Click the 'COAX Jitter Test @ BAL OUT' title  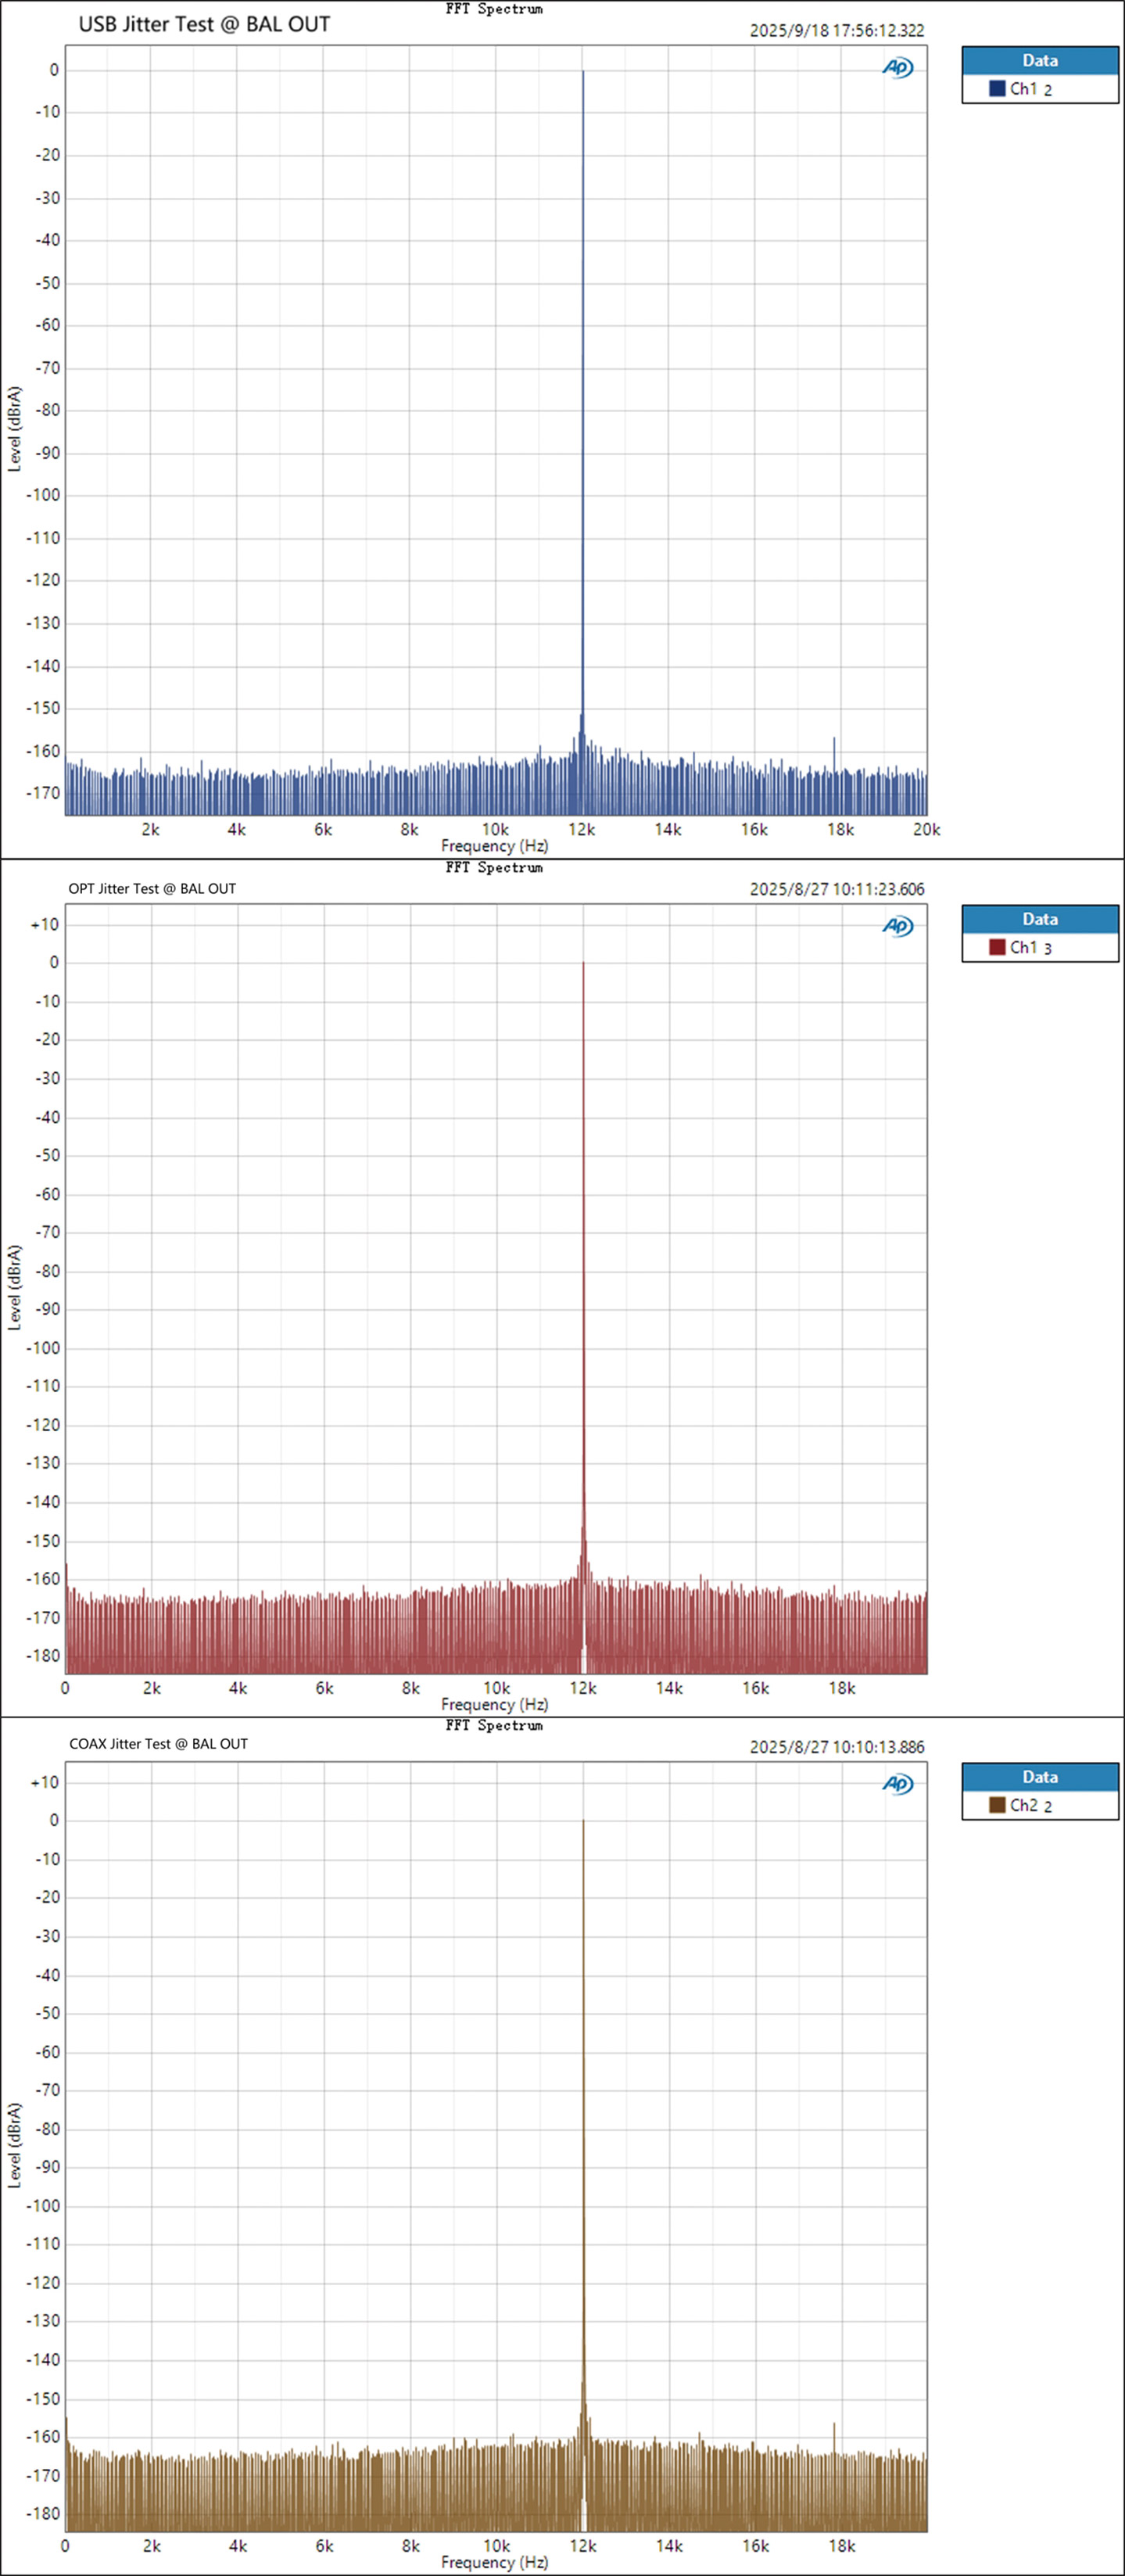point(158,1744)
